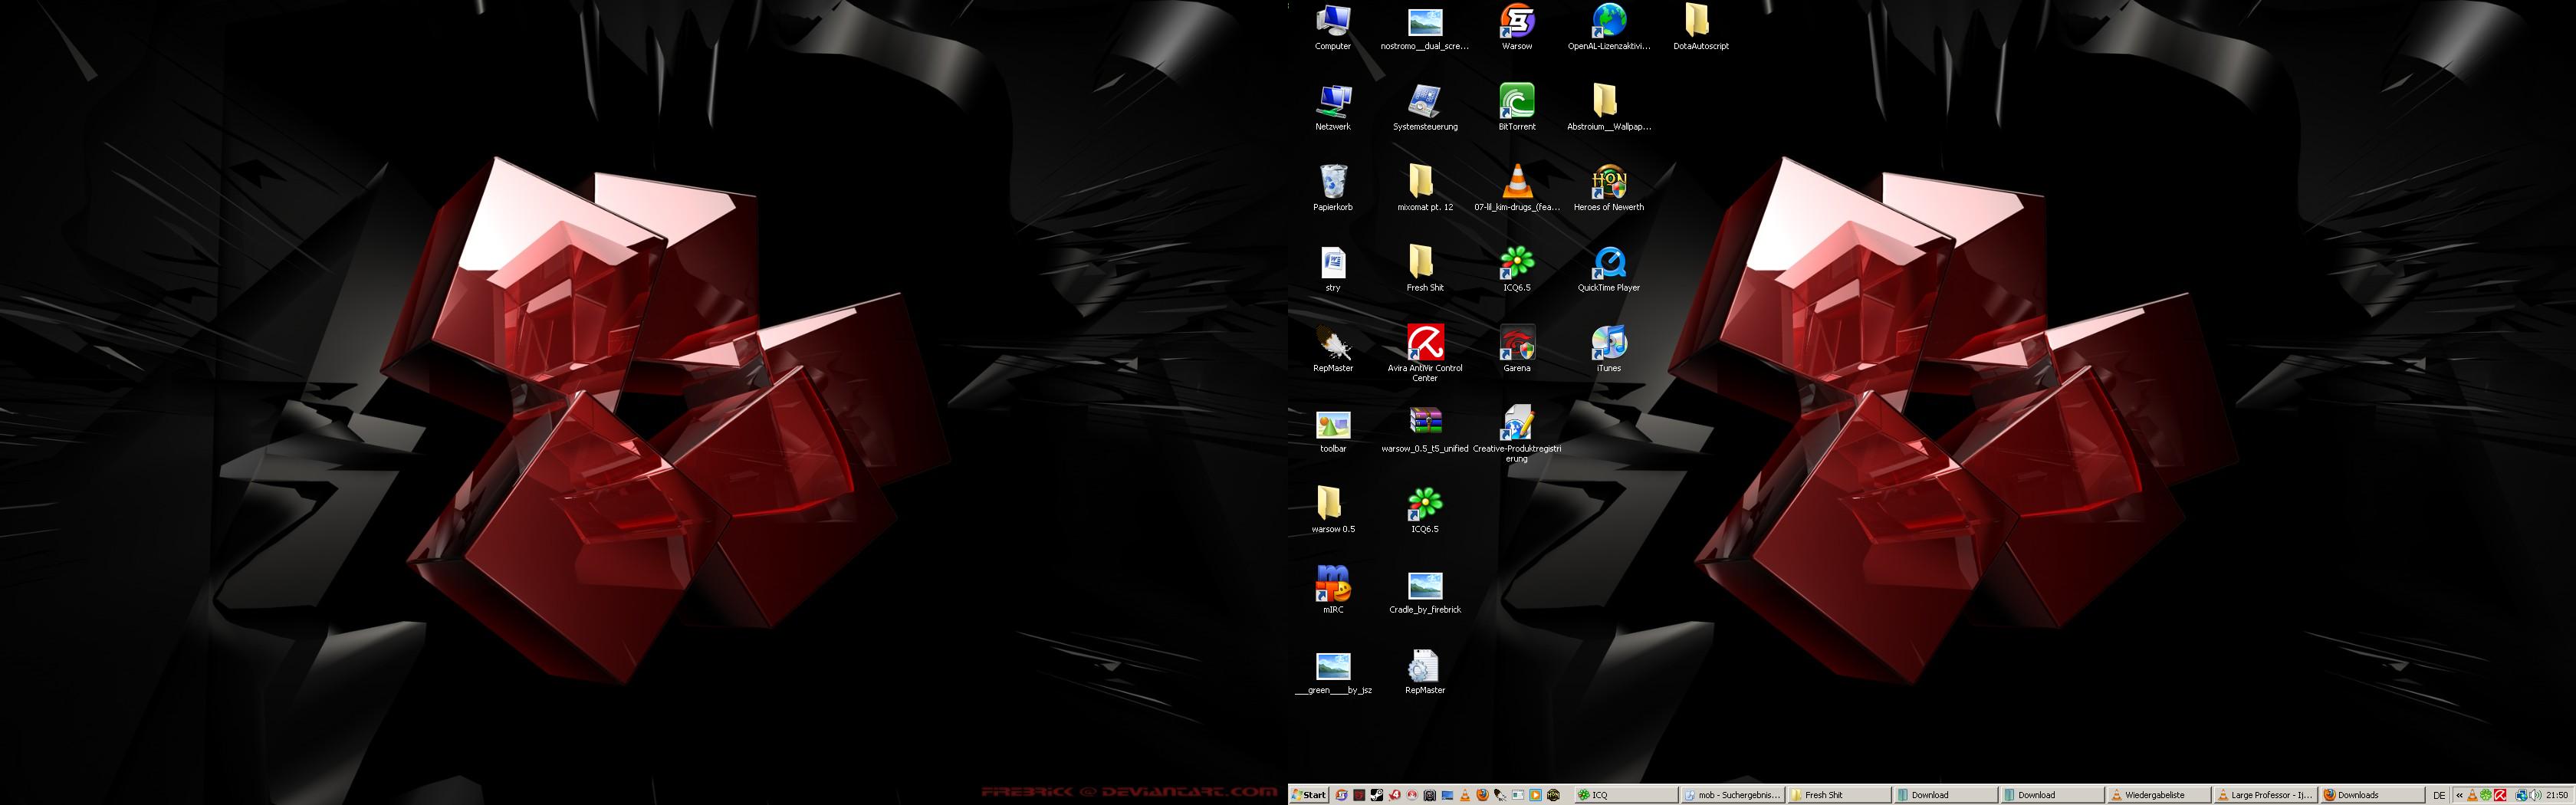
Task: Click the VLC system tray icon
Action: (x=2473, y=796)
